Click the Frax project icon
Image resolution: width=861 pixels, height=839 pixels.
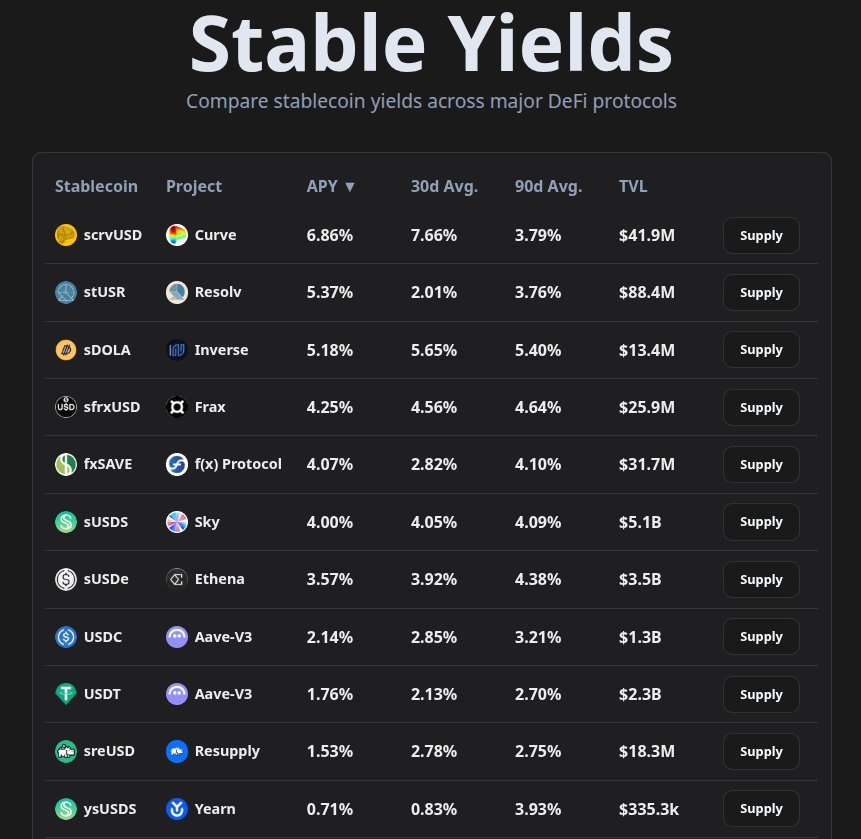(177, 408)
